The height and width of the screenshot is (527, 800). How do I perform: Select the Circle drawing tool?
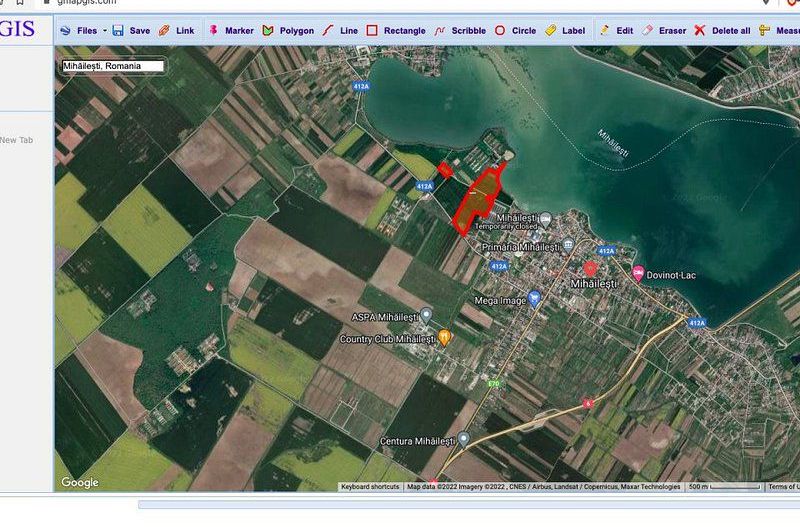tap(516, 31)
